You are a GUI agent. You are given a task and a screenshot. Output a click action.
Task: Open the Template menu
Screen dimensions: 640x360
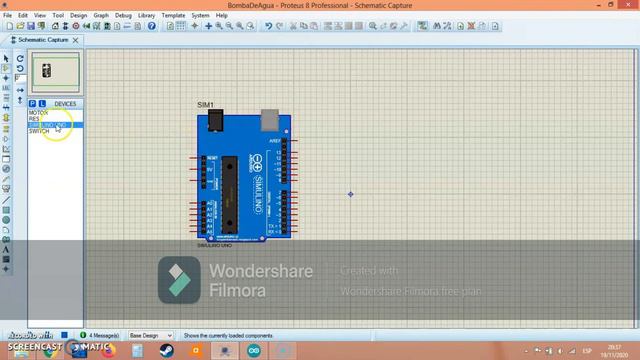173,15
